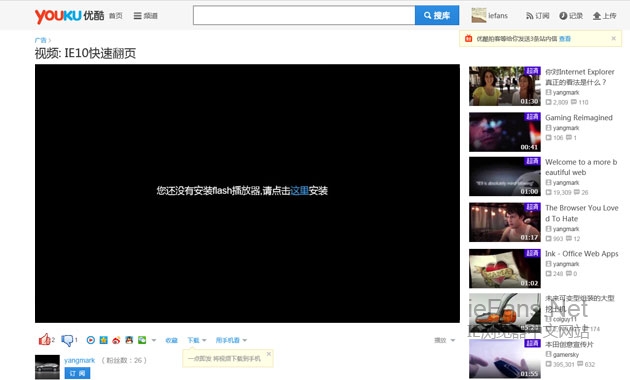The image size is (630, 380).
Task: Open yangmark uploader avatar
Action: [47, 367]
